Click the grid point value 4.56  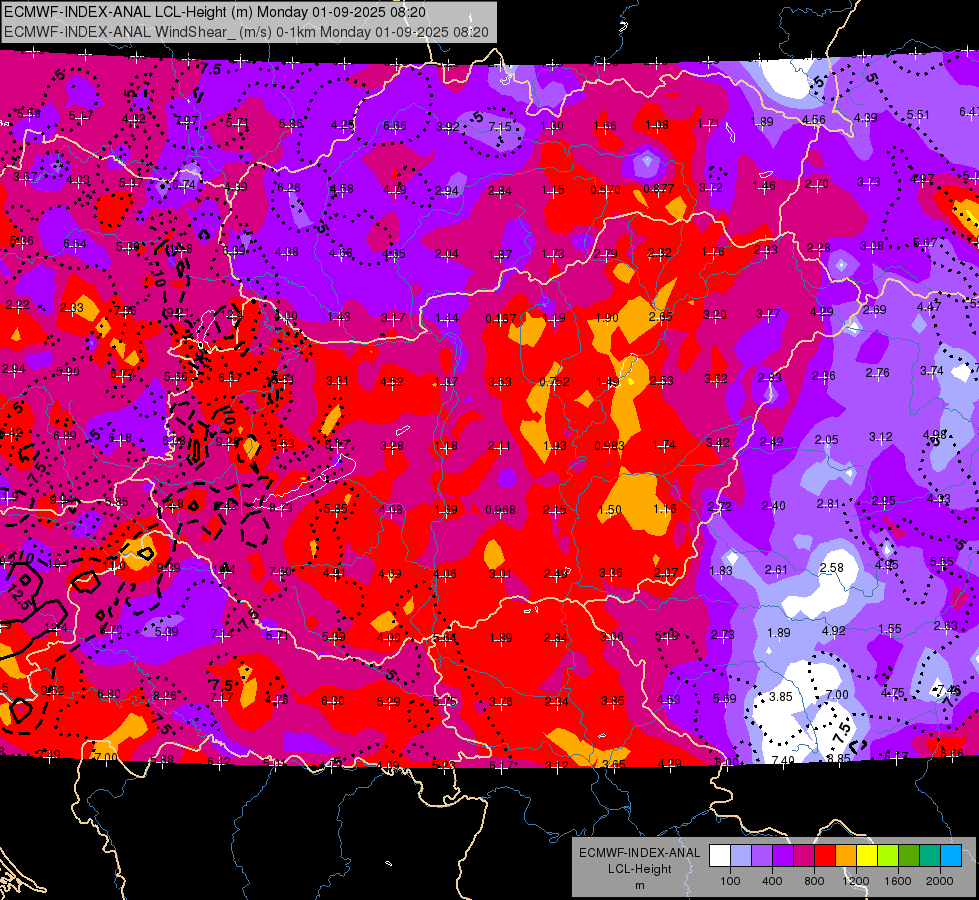[814, 119]
